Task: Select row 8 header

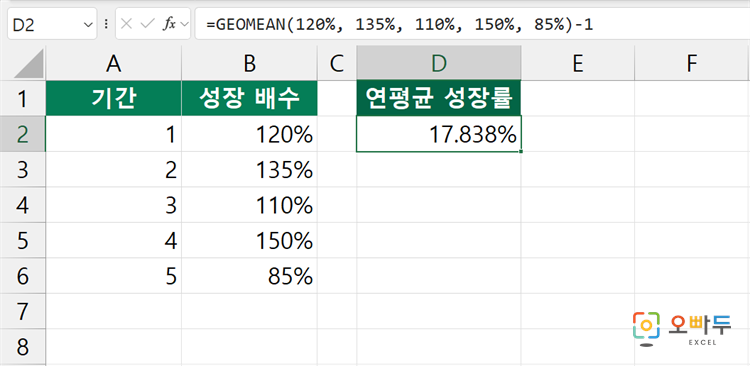Action: click(22, 346)
